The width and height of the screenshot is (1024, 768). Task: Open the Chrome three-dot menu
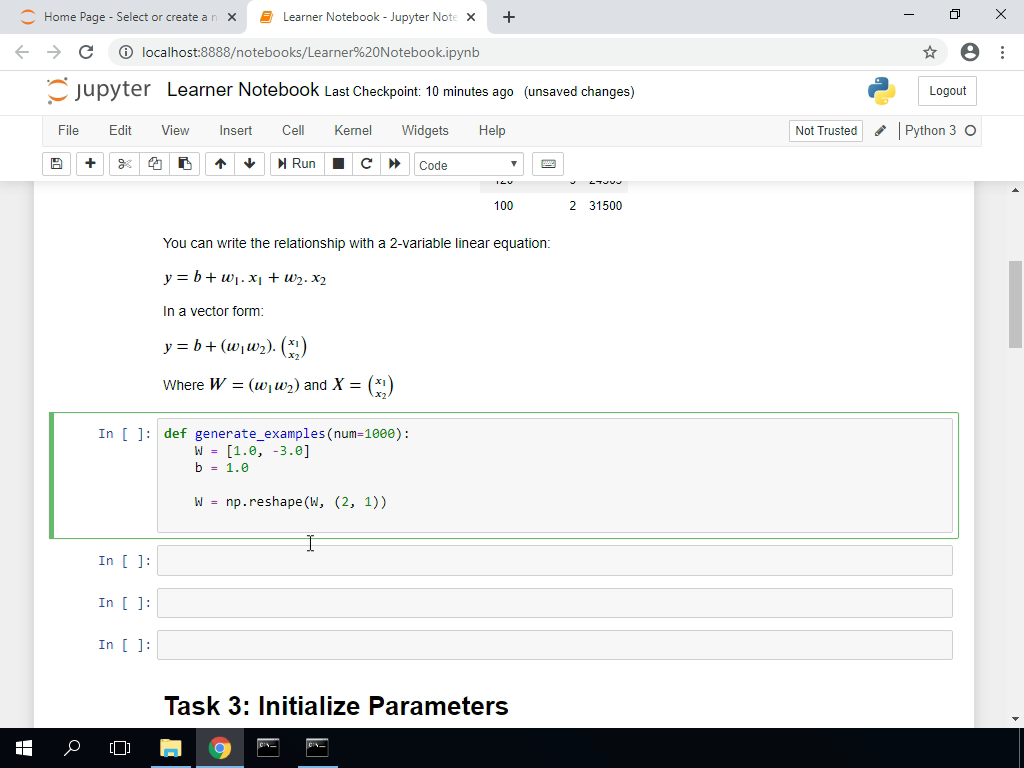tap(1002, 52)
